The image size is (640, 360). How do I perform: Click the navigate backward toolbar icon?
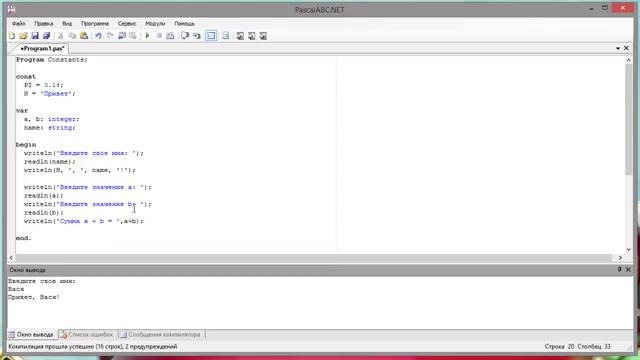(122, 36)
